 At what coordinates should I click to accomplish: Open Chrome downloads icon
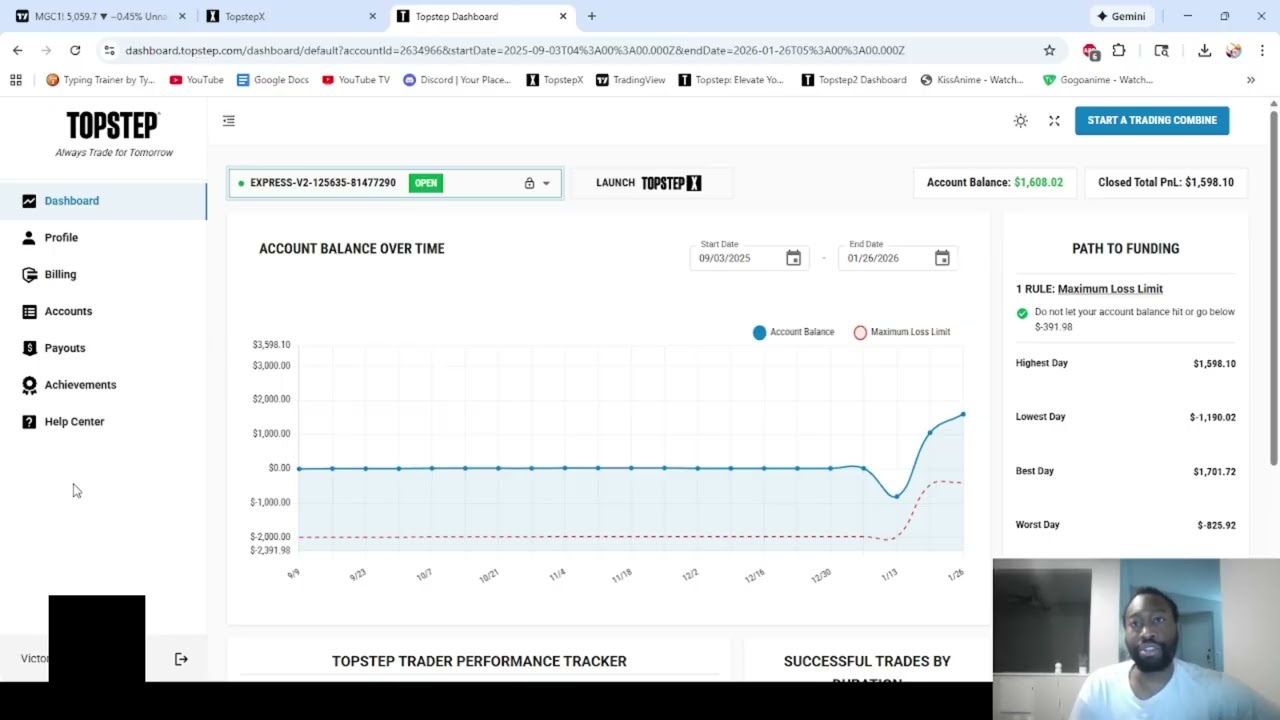(1204, 50)
